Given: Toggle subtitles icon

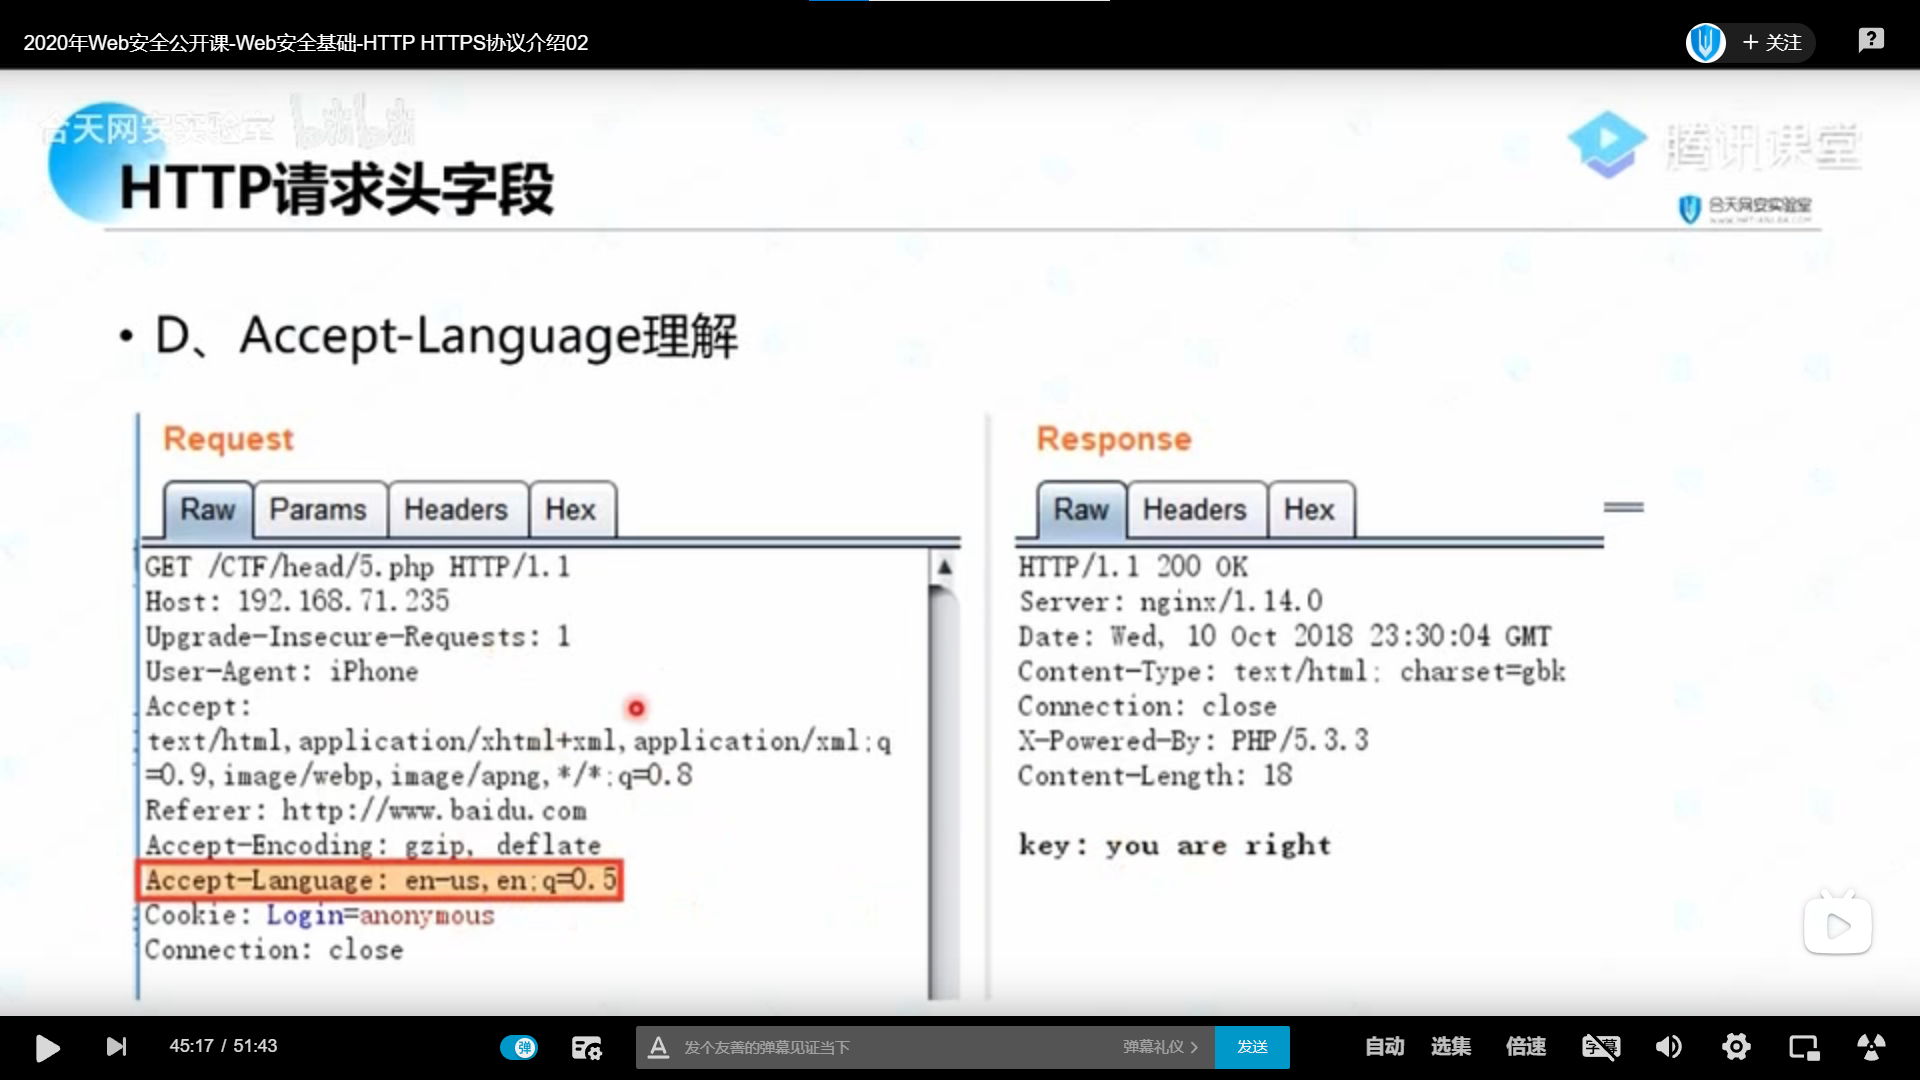Looking at the screenshot, I should [1600, 1047].
